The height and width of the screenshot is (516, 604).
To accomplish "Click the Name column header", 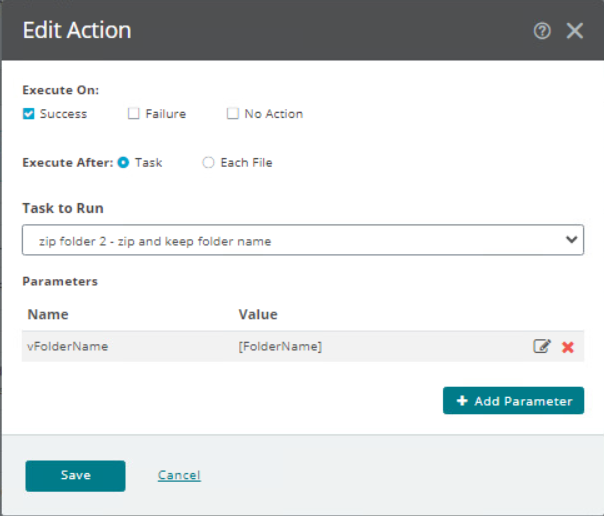I will pos(48,314).
